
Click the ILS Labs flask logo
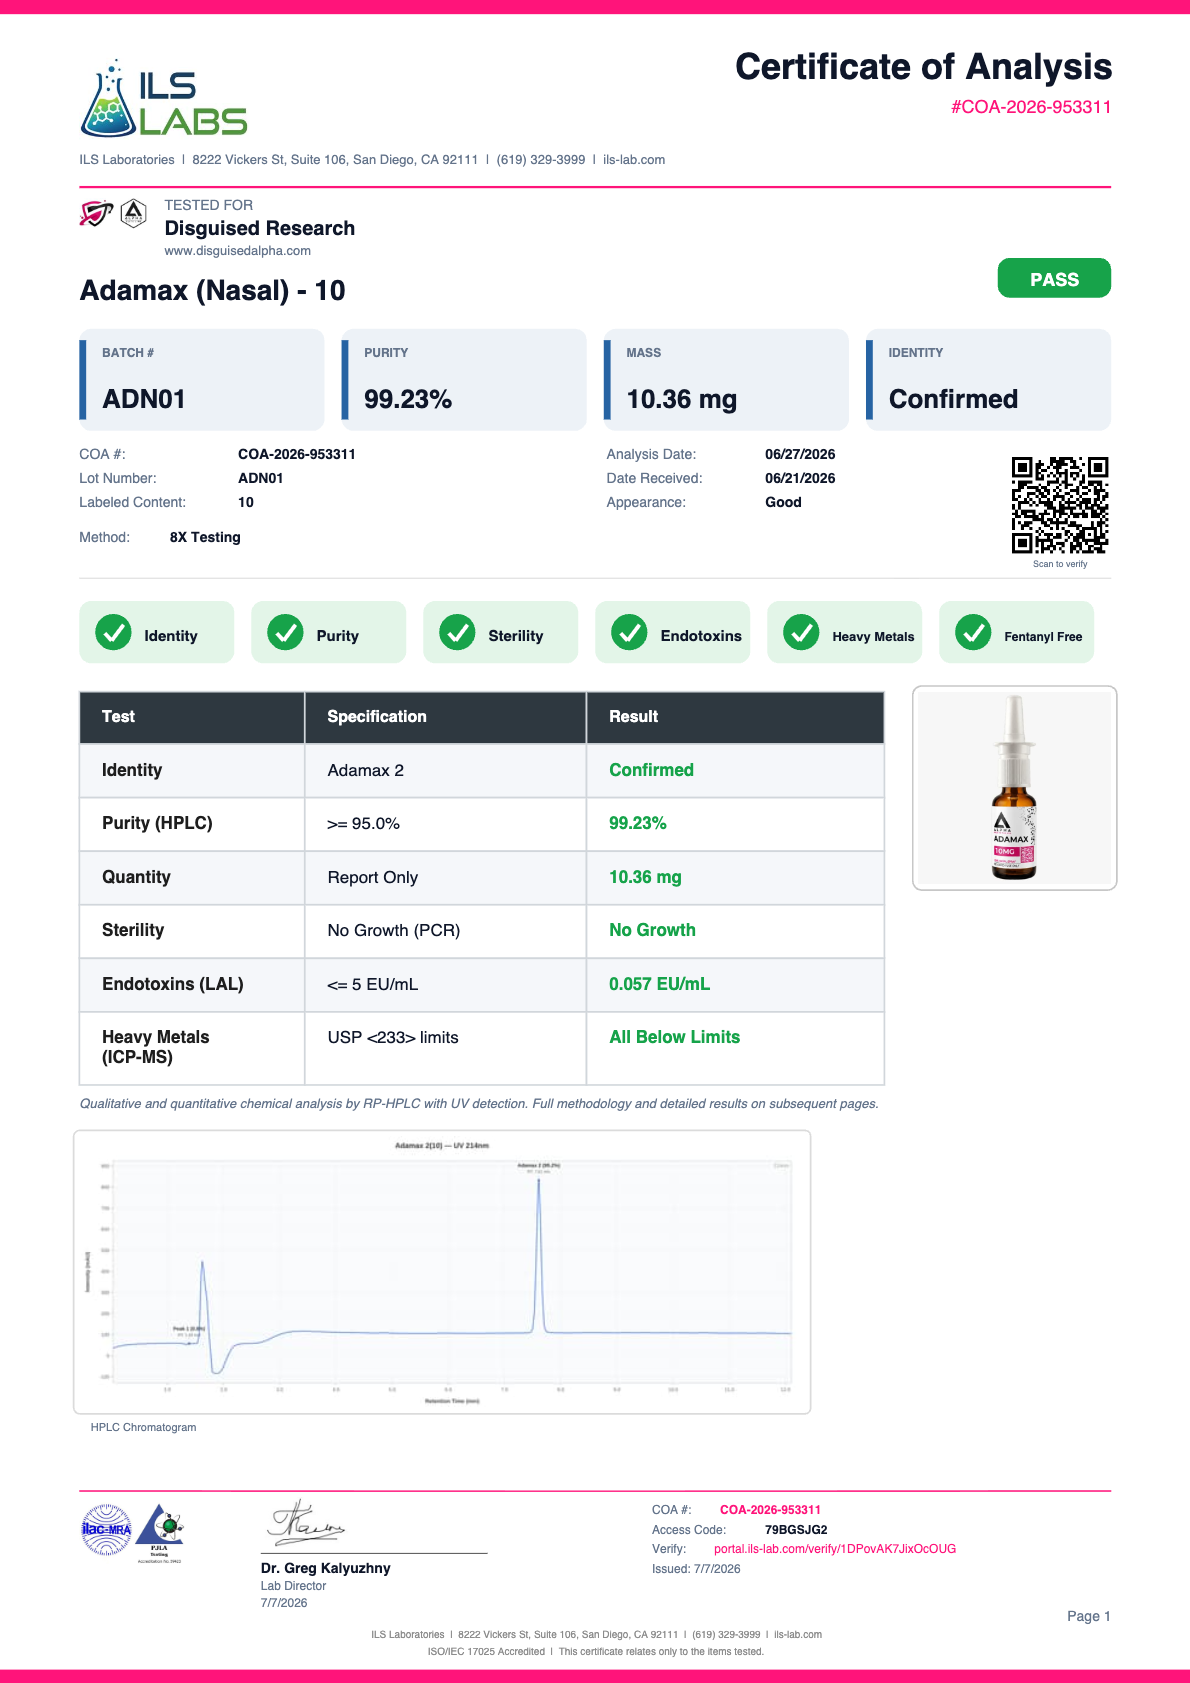coord(163,98)
